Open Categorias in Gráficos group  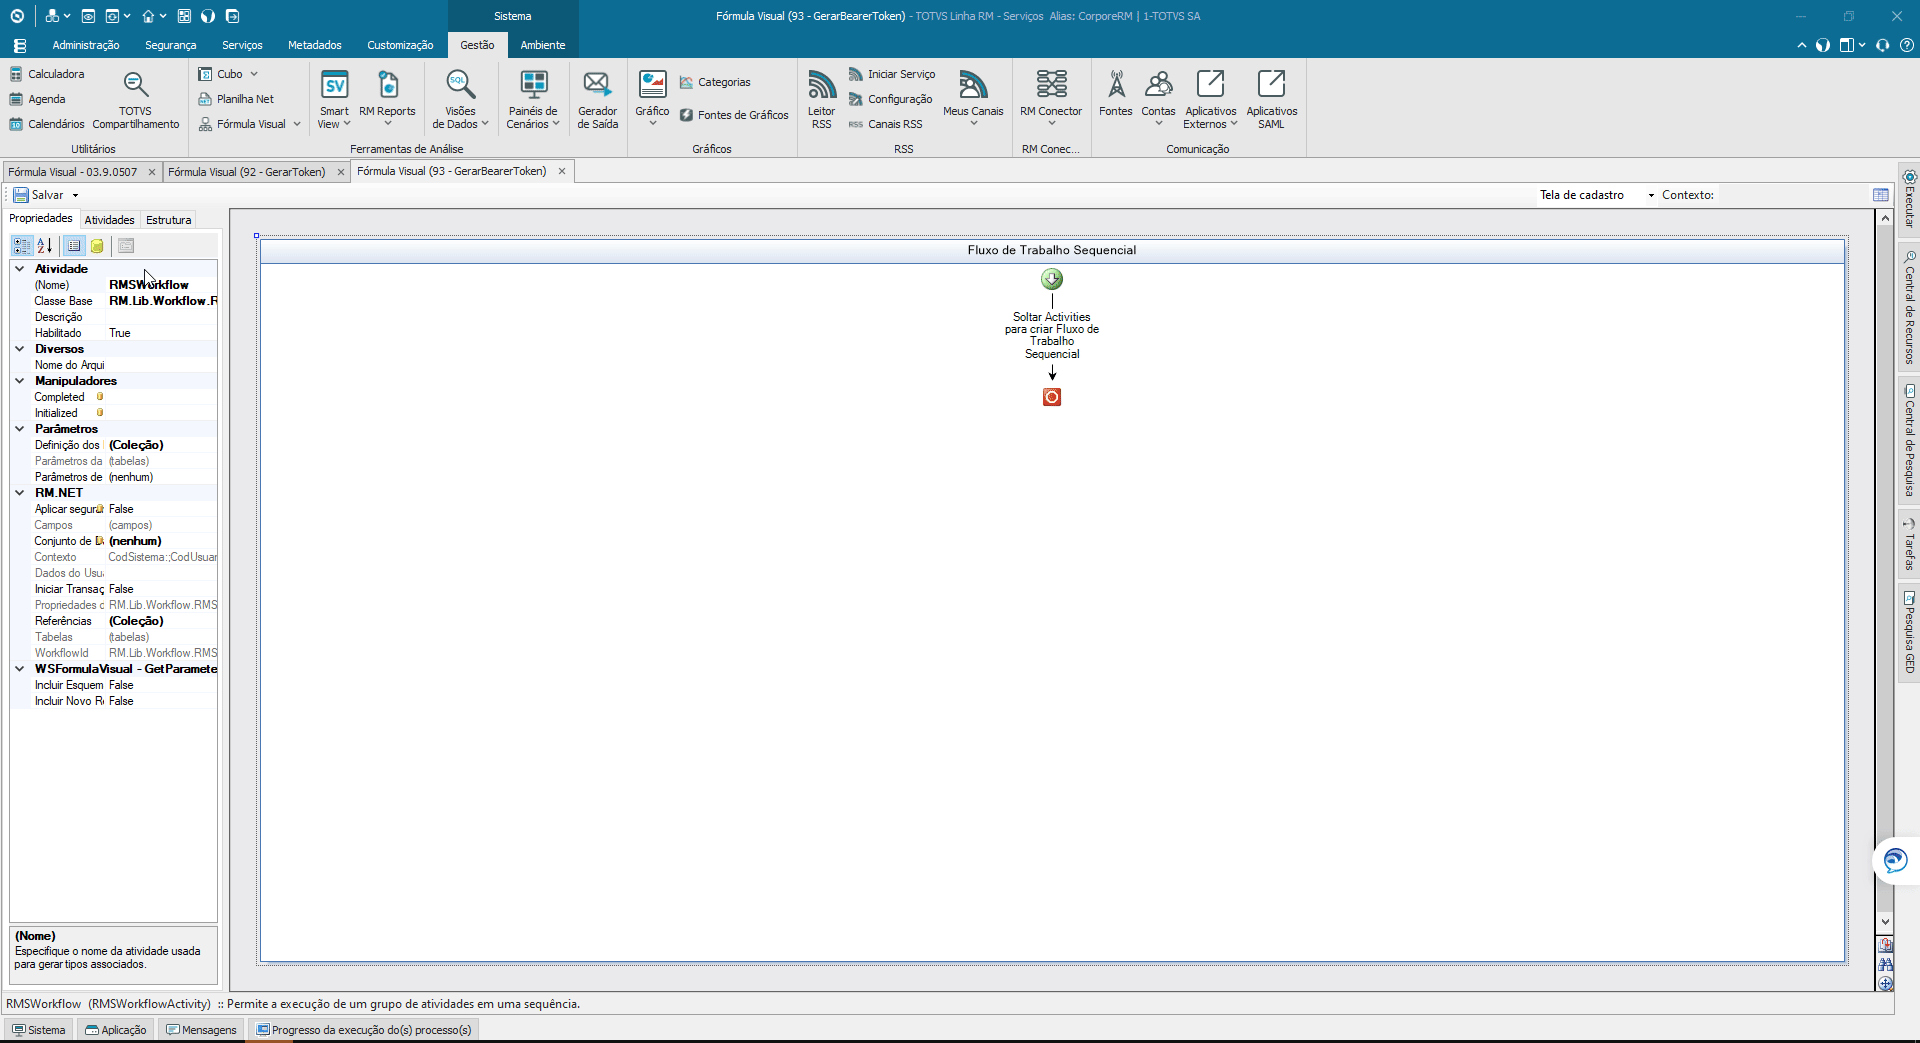(715, 82)
